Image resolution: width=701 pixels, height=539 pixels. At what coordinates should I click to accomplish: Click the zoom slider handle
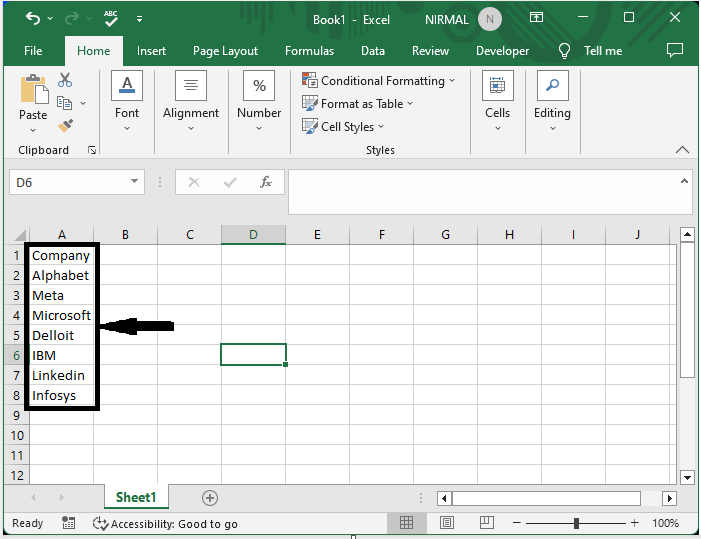tap(576, 522)
